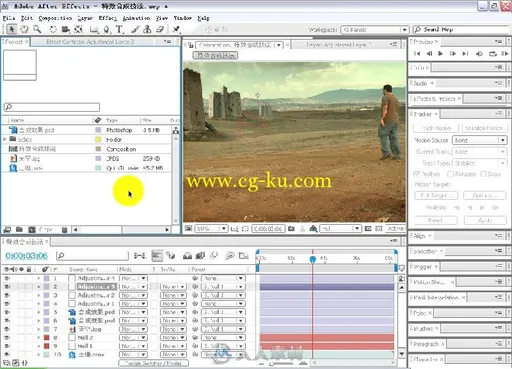Hide layer 5 psd layer eye
Viewport: 512px width, 369px height.
7,312
